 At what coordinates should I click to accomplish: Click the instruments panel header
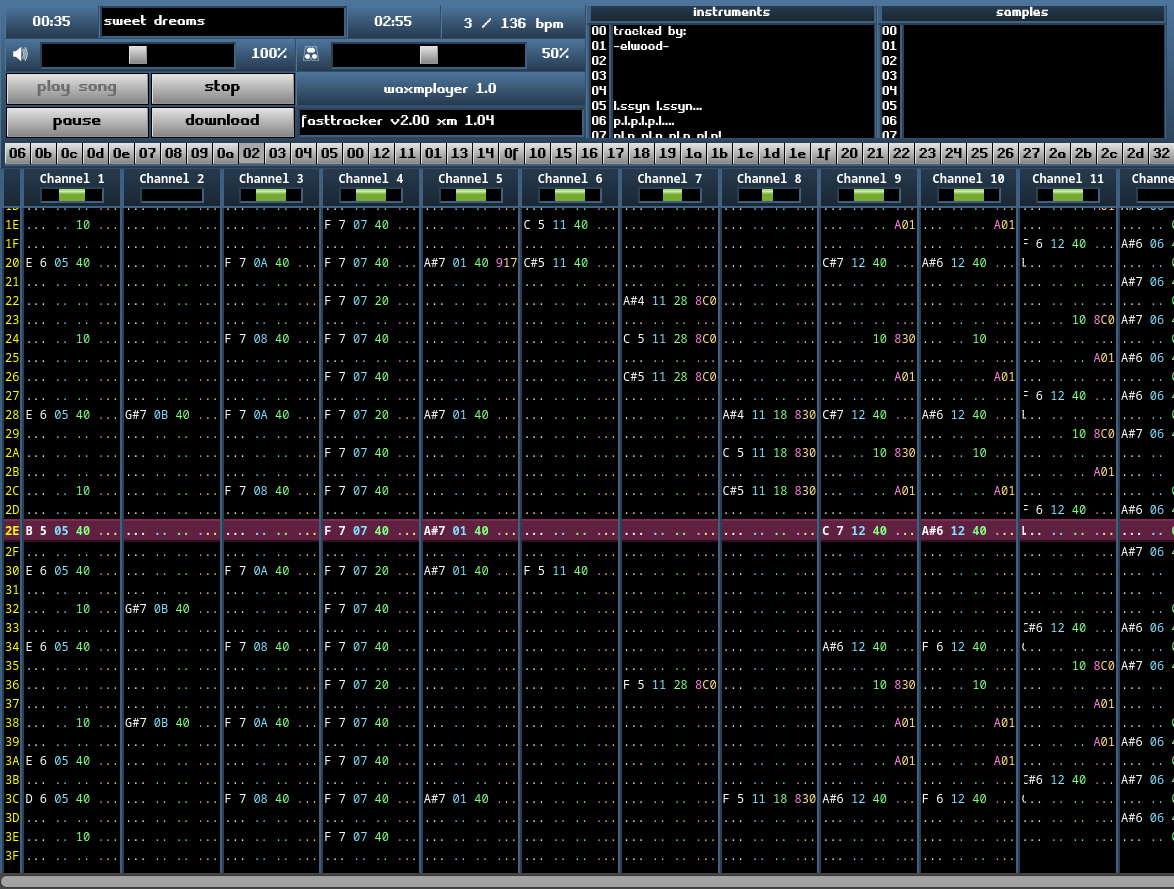(x=732, y=13)
